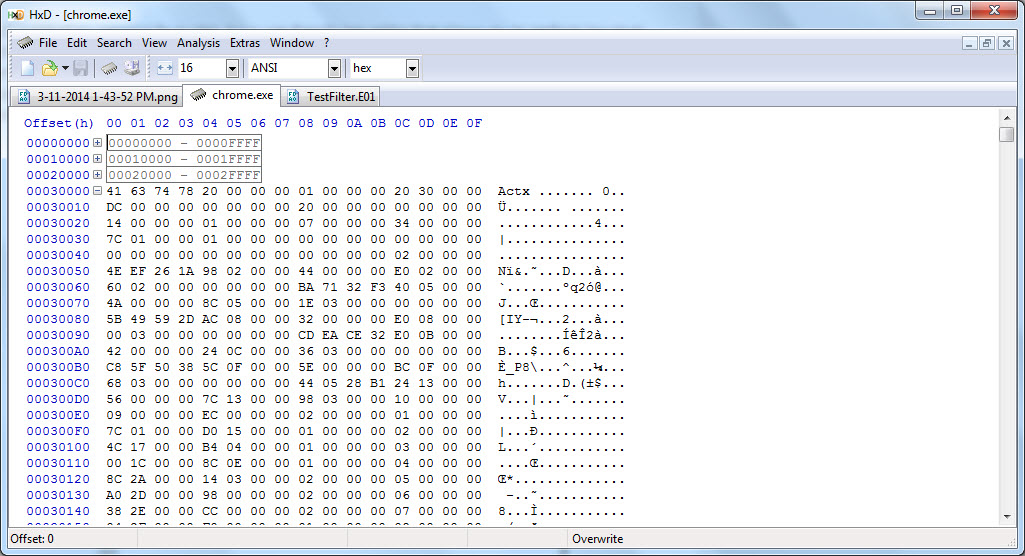Click offset label 00030140
The image size is (1025, 556).
[x=58, y=511]
